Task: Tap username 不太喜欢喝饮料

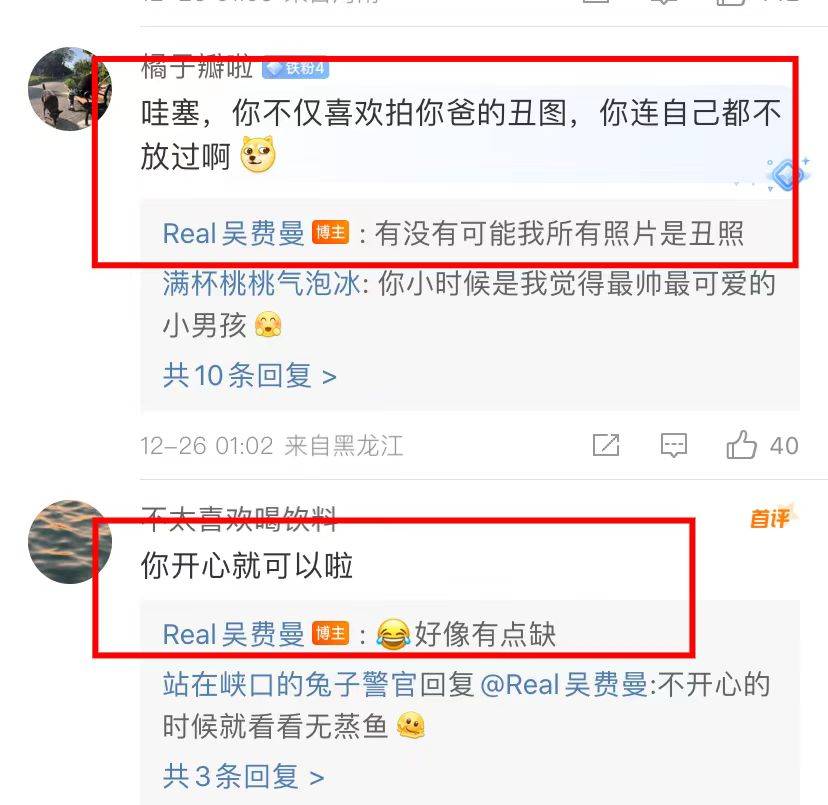Action: click(x=239, y=519)
